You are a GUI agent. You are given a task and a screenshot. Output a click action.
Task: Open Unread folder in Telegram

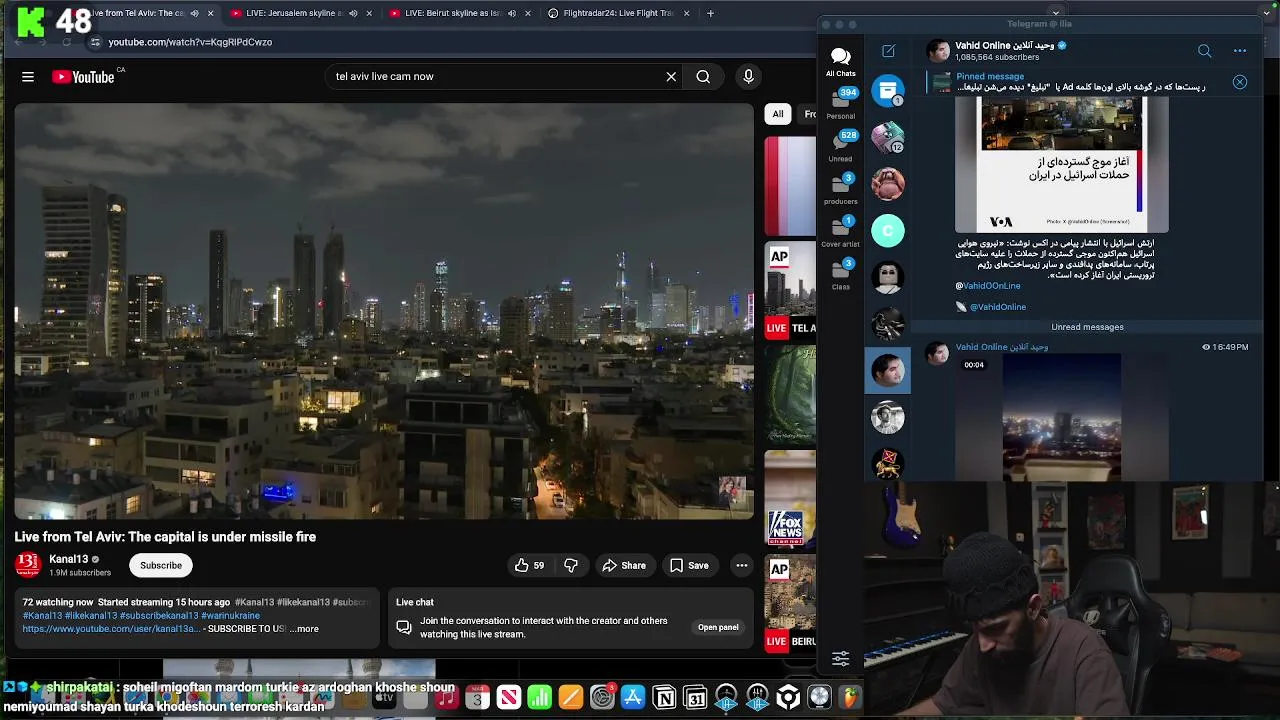(x=841, y=146)
